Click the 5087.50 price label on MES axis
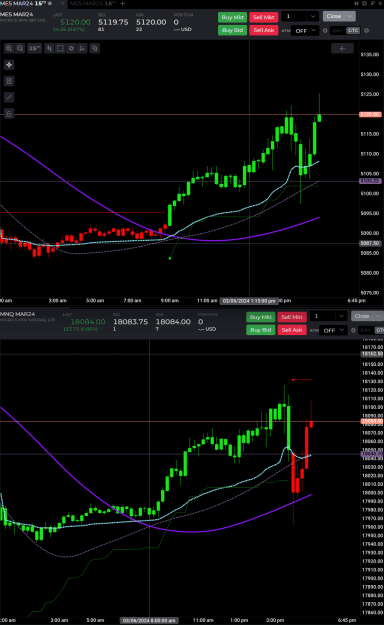The width and height of the screenshot is (384, 625). (370, 243)
